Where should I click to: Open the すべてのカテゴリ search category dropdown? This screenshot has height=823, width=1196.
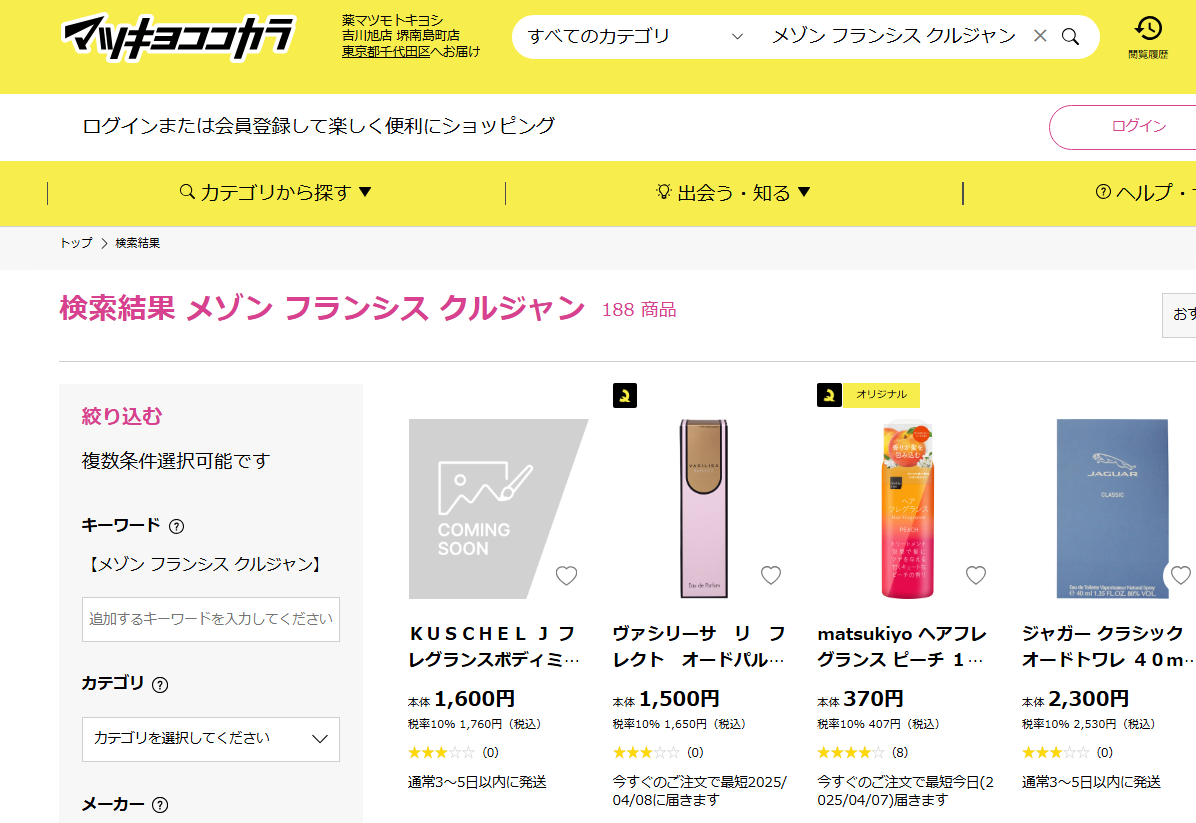coord(635,36)
